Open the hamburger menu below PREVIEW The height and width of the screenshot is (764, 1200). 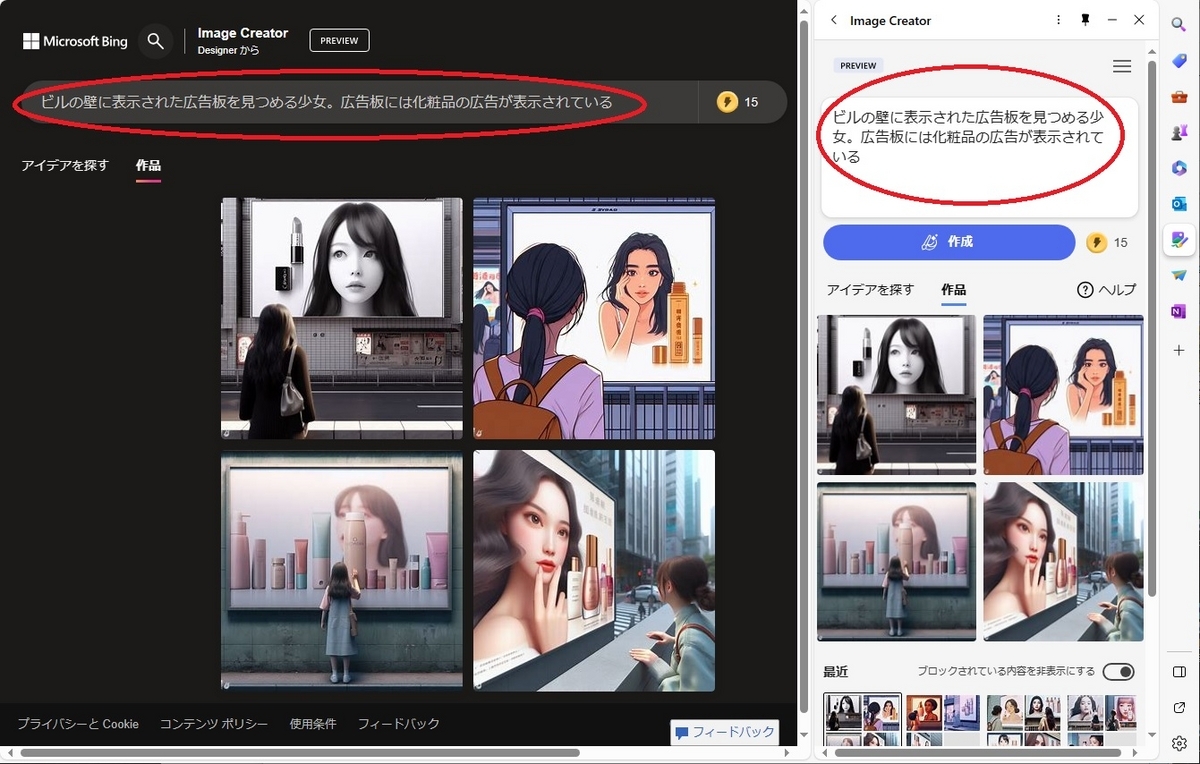pos(1122,66)
